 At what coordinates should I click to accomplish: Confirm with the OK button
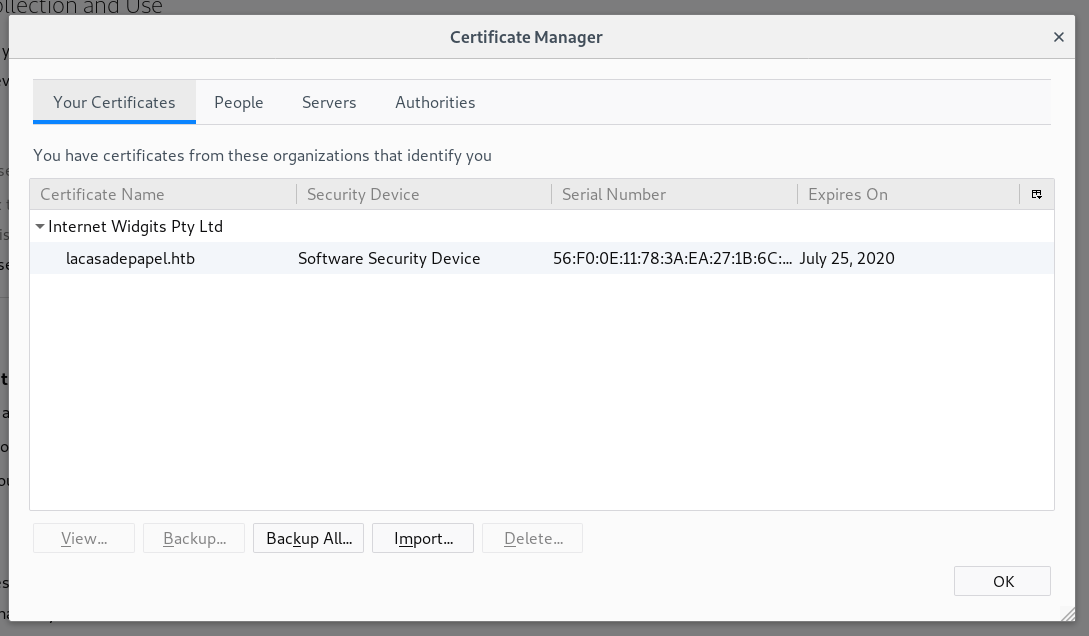pyautogui.click(x=1002, y=581)
